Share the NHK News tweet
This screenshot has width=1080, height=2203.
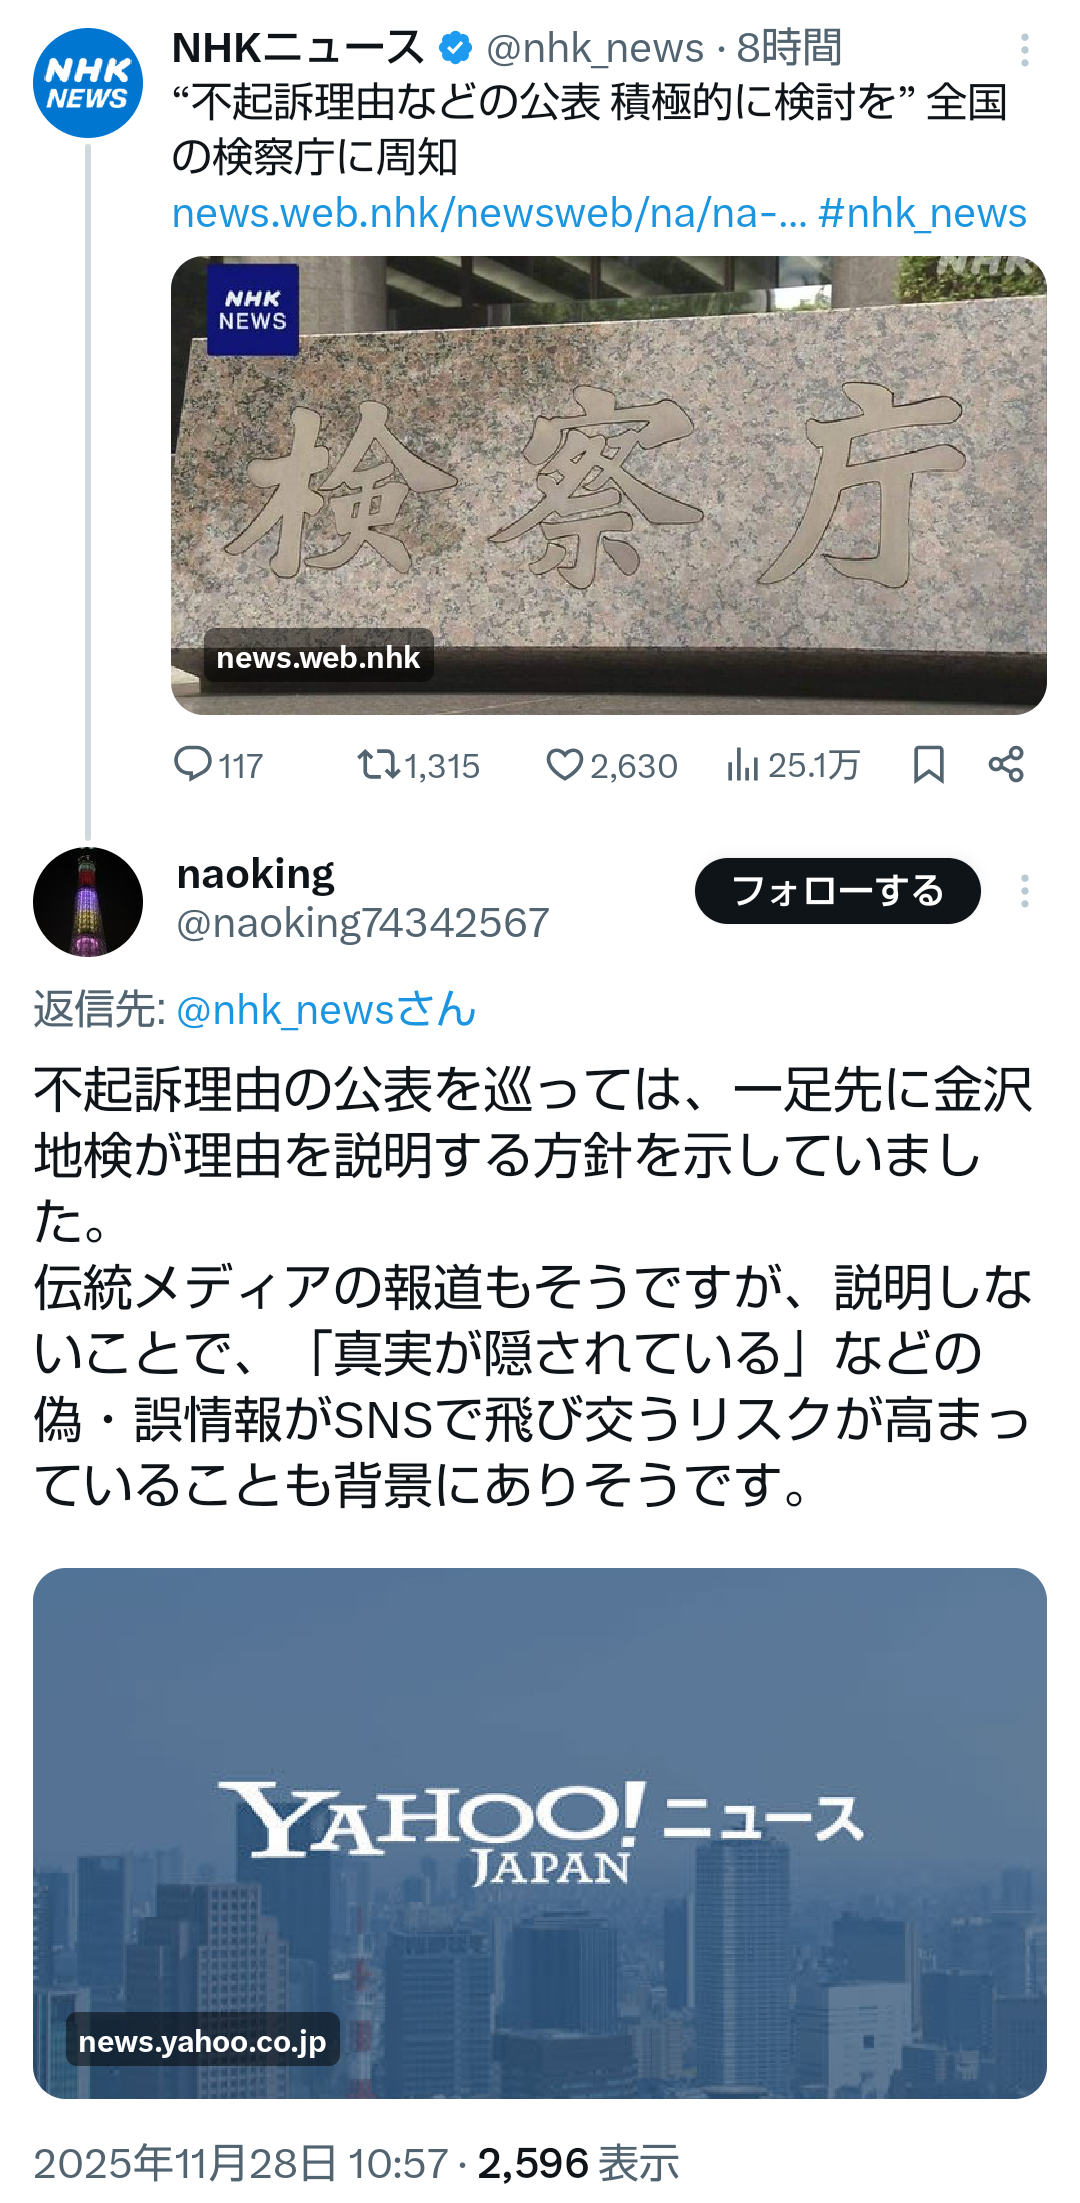click(x=1006, y=765)
